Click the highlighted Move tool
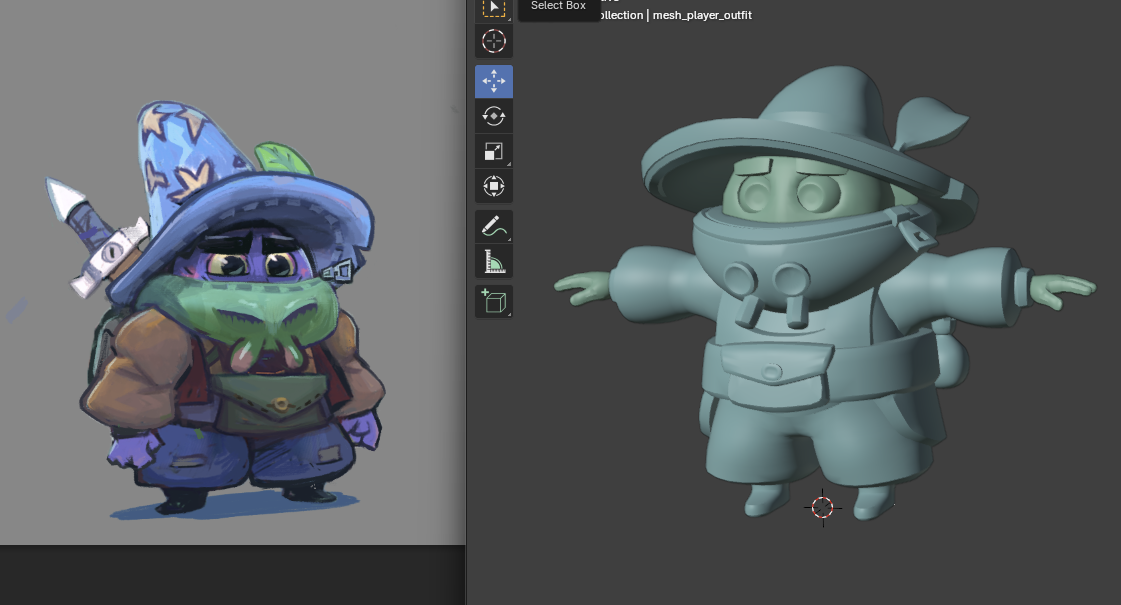Viewport: 1121px width, 605px height. (x=493, y=81)
